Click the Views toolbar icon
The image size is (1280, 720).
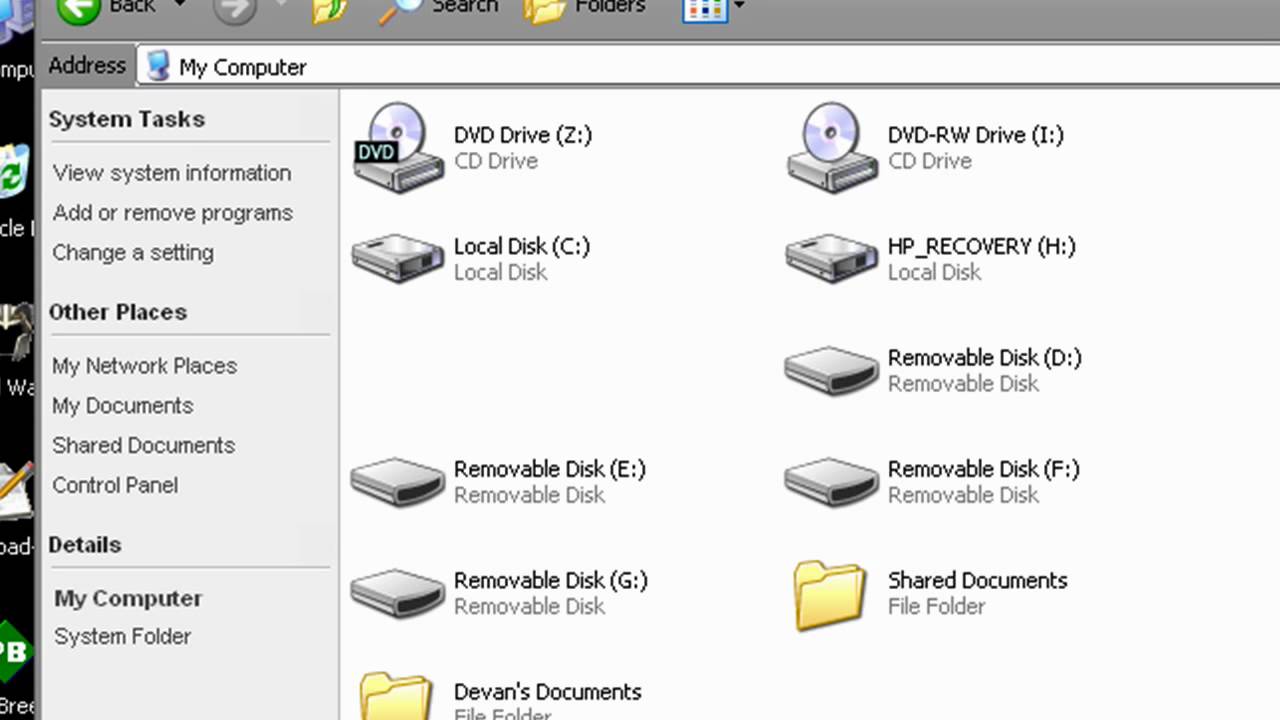click(x=704, y=10)
